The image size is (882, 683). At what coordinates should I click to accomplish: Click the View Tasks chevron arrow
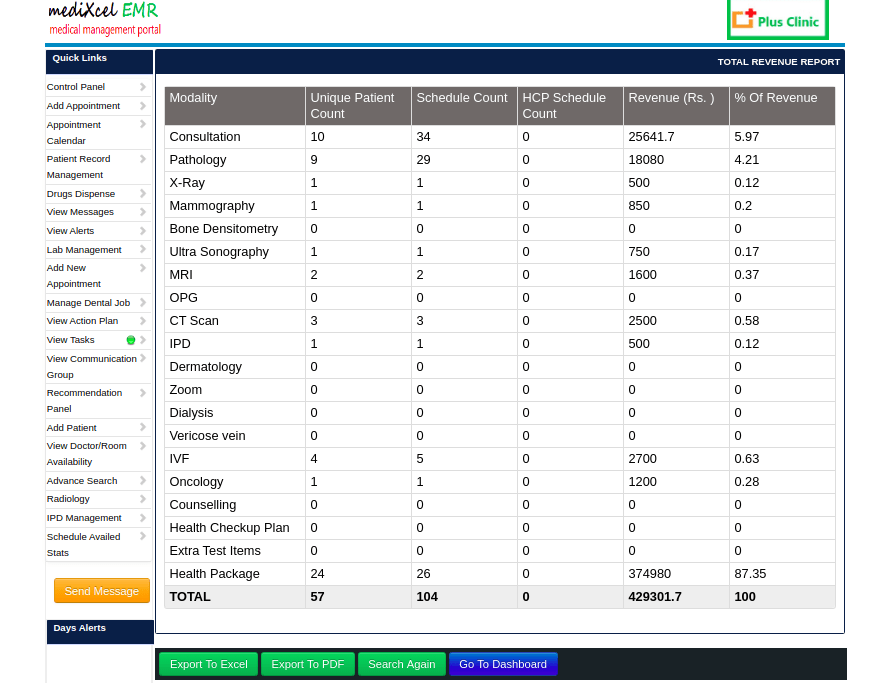(142, 340)
